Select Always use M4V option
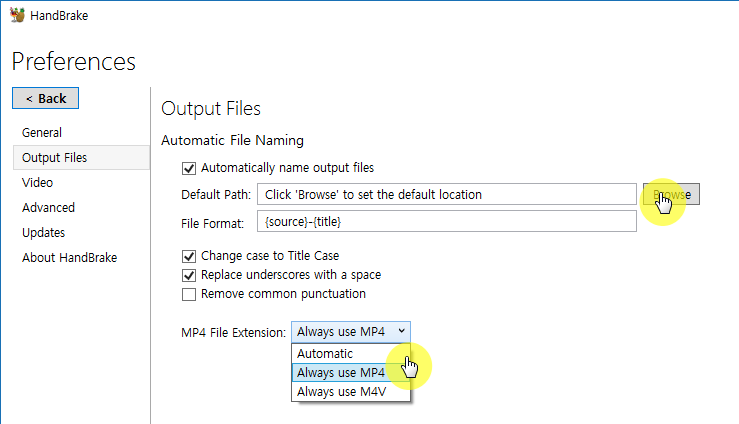Viewport: 739px width, 424px height. coord(351,391)
